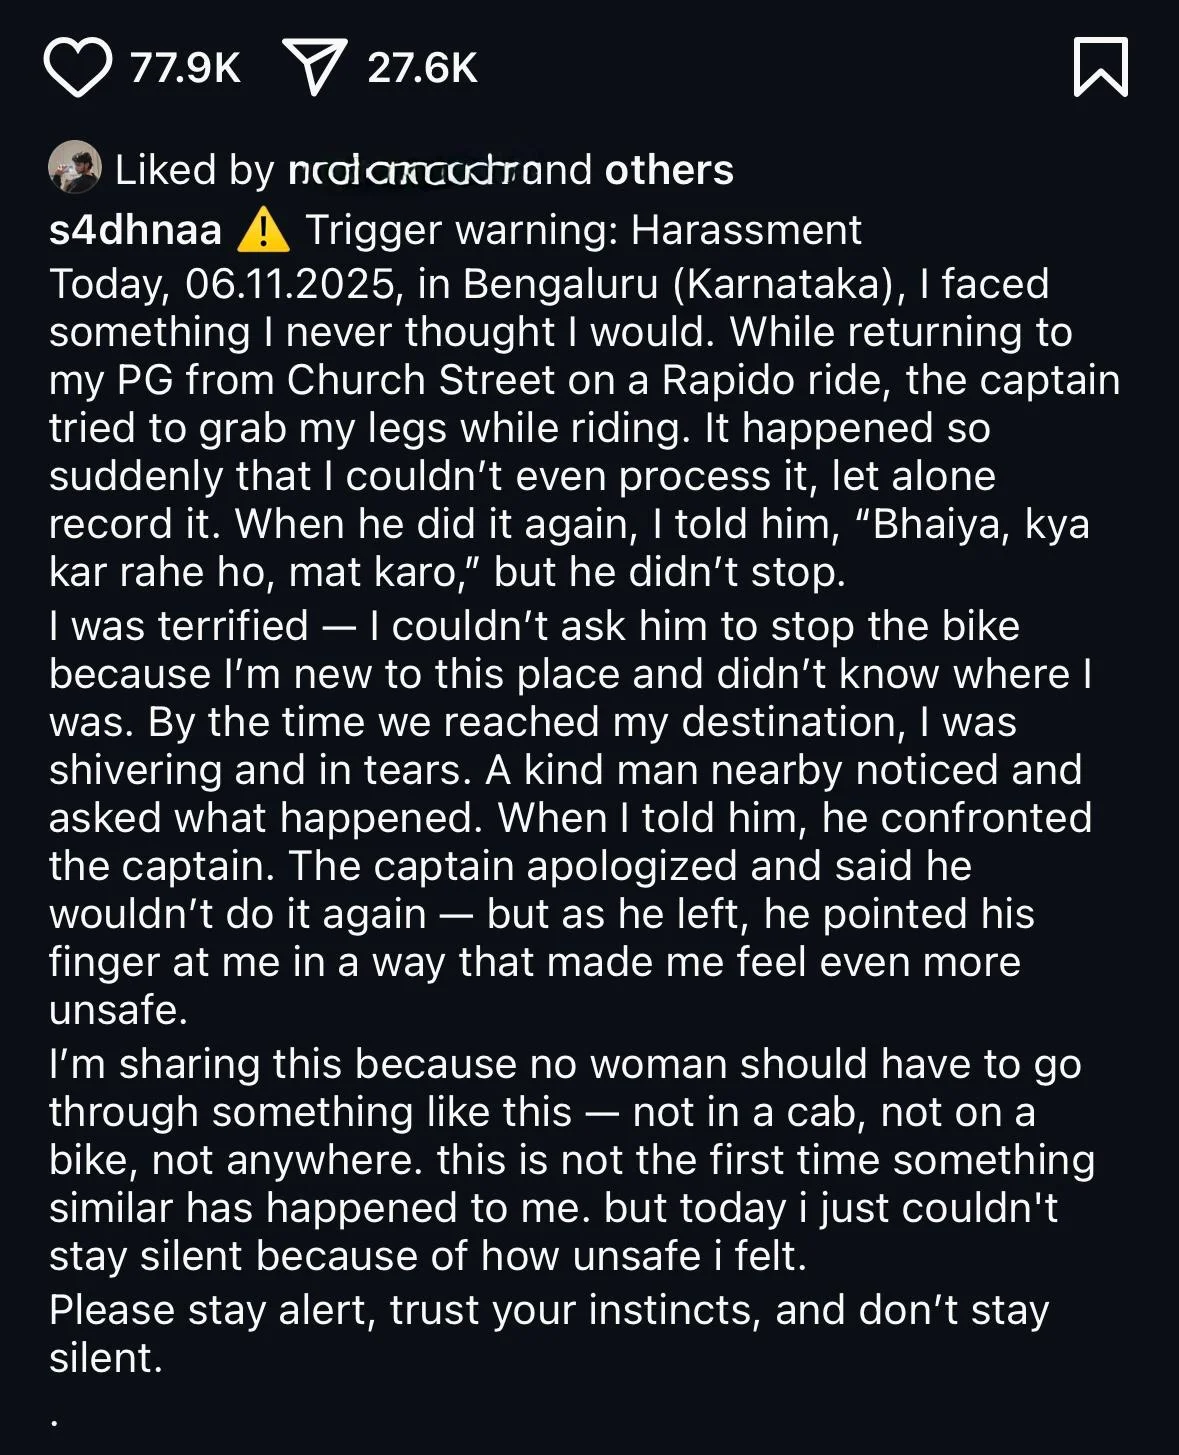The height and width of the screenshot is (1455, 1179).
Task: Click the Liked by label
Action: 194,170
